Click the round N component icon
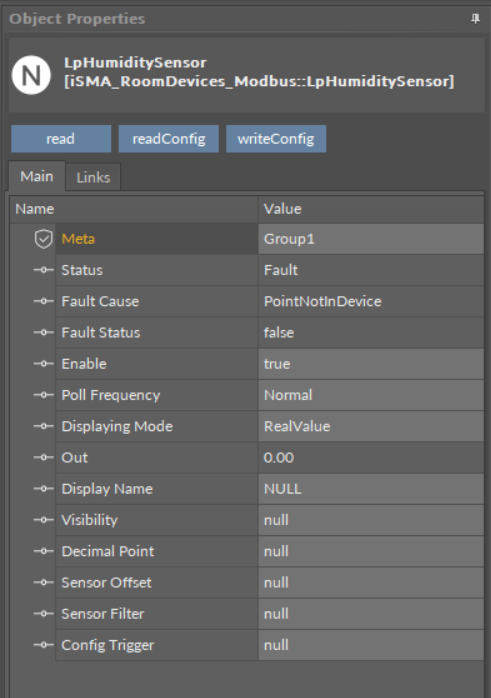491x698 pixels. click(31, 75)
